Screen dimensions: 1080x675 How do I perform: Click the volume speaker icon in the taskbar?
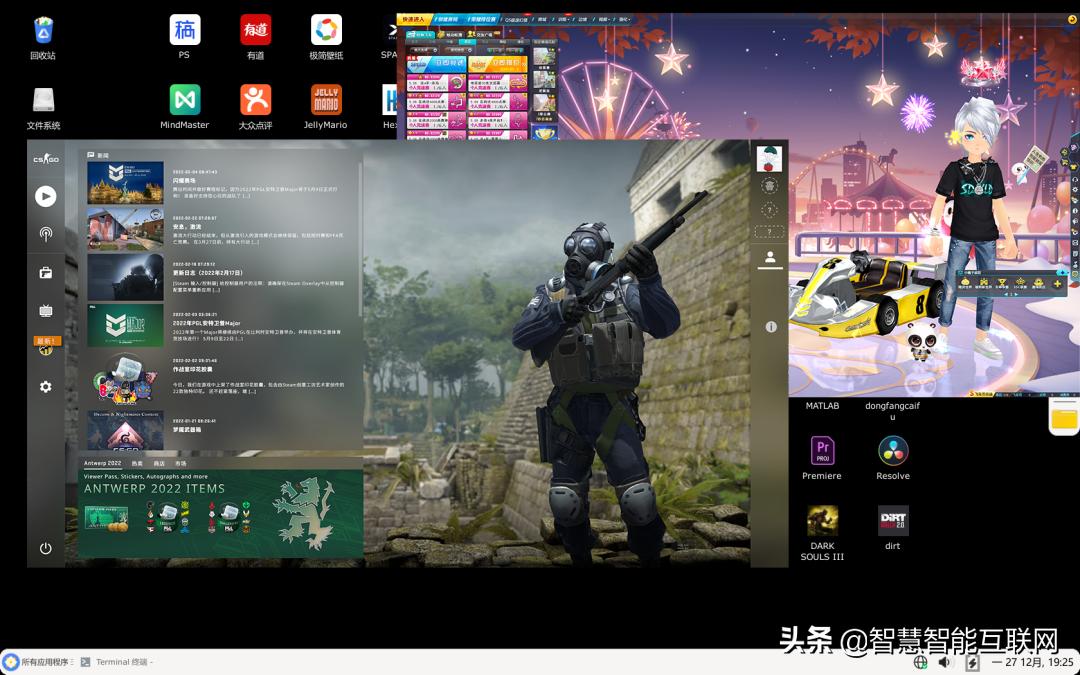point(944,662)
